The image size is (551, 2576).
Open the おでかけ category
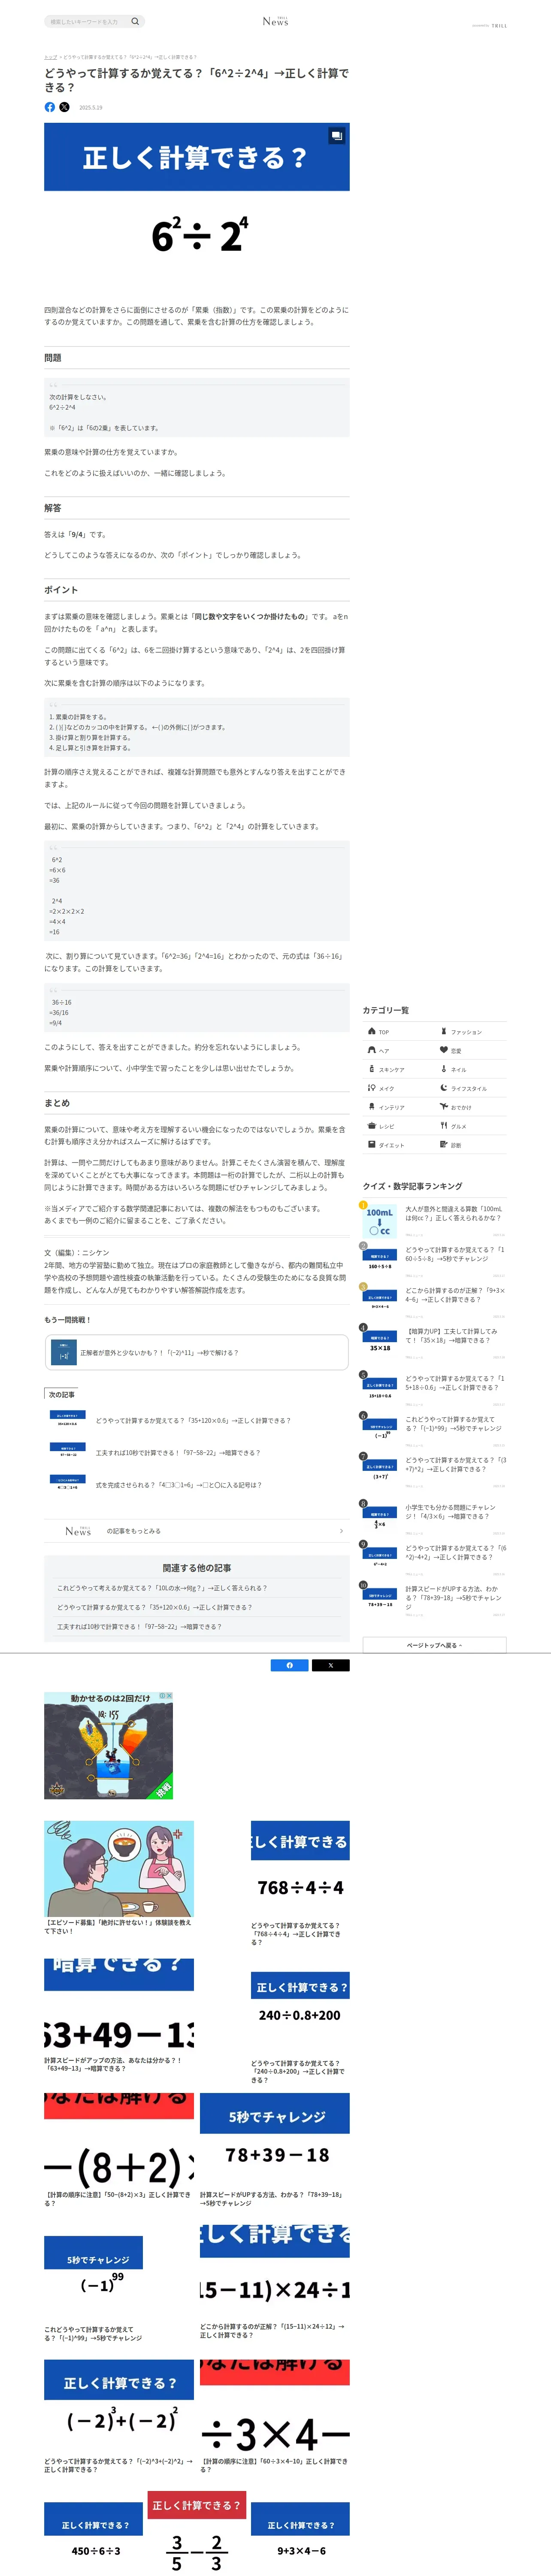click(471, 1107)
